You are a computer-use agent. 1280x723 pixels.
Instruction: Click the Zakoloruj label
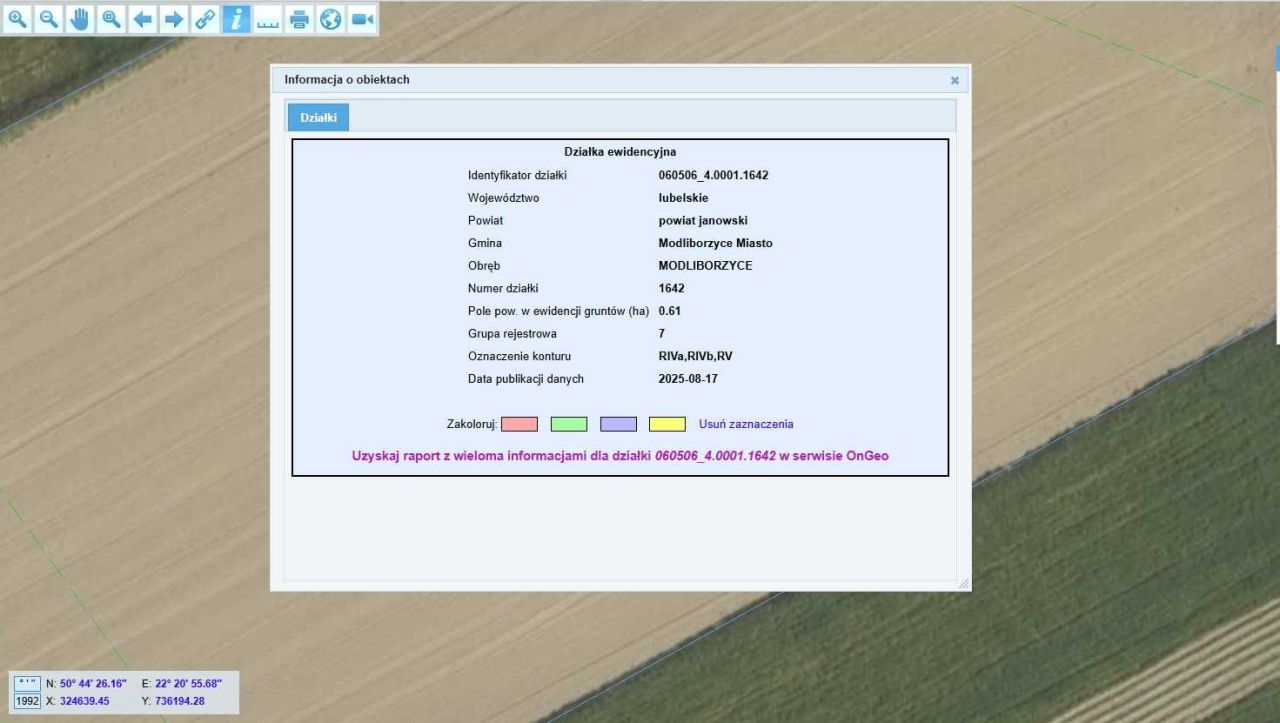point(472,424)
